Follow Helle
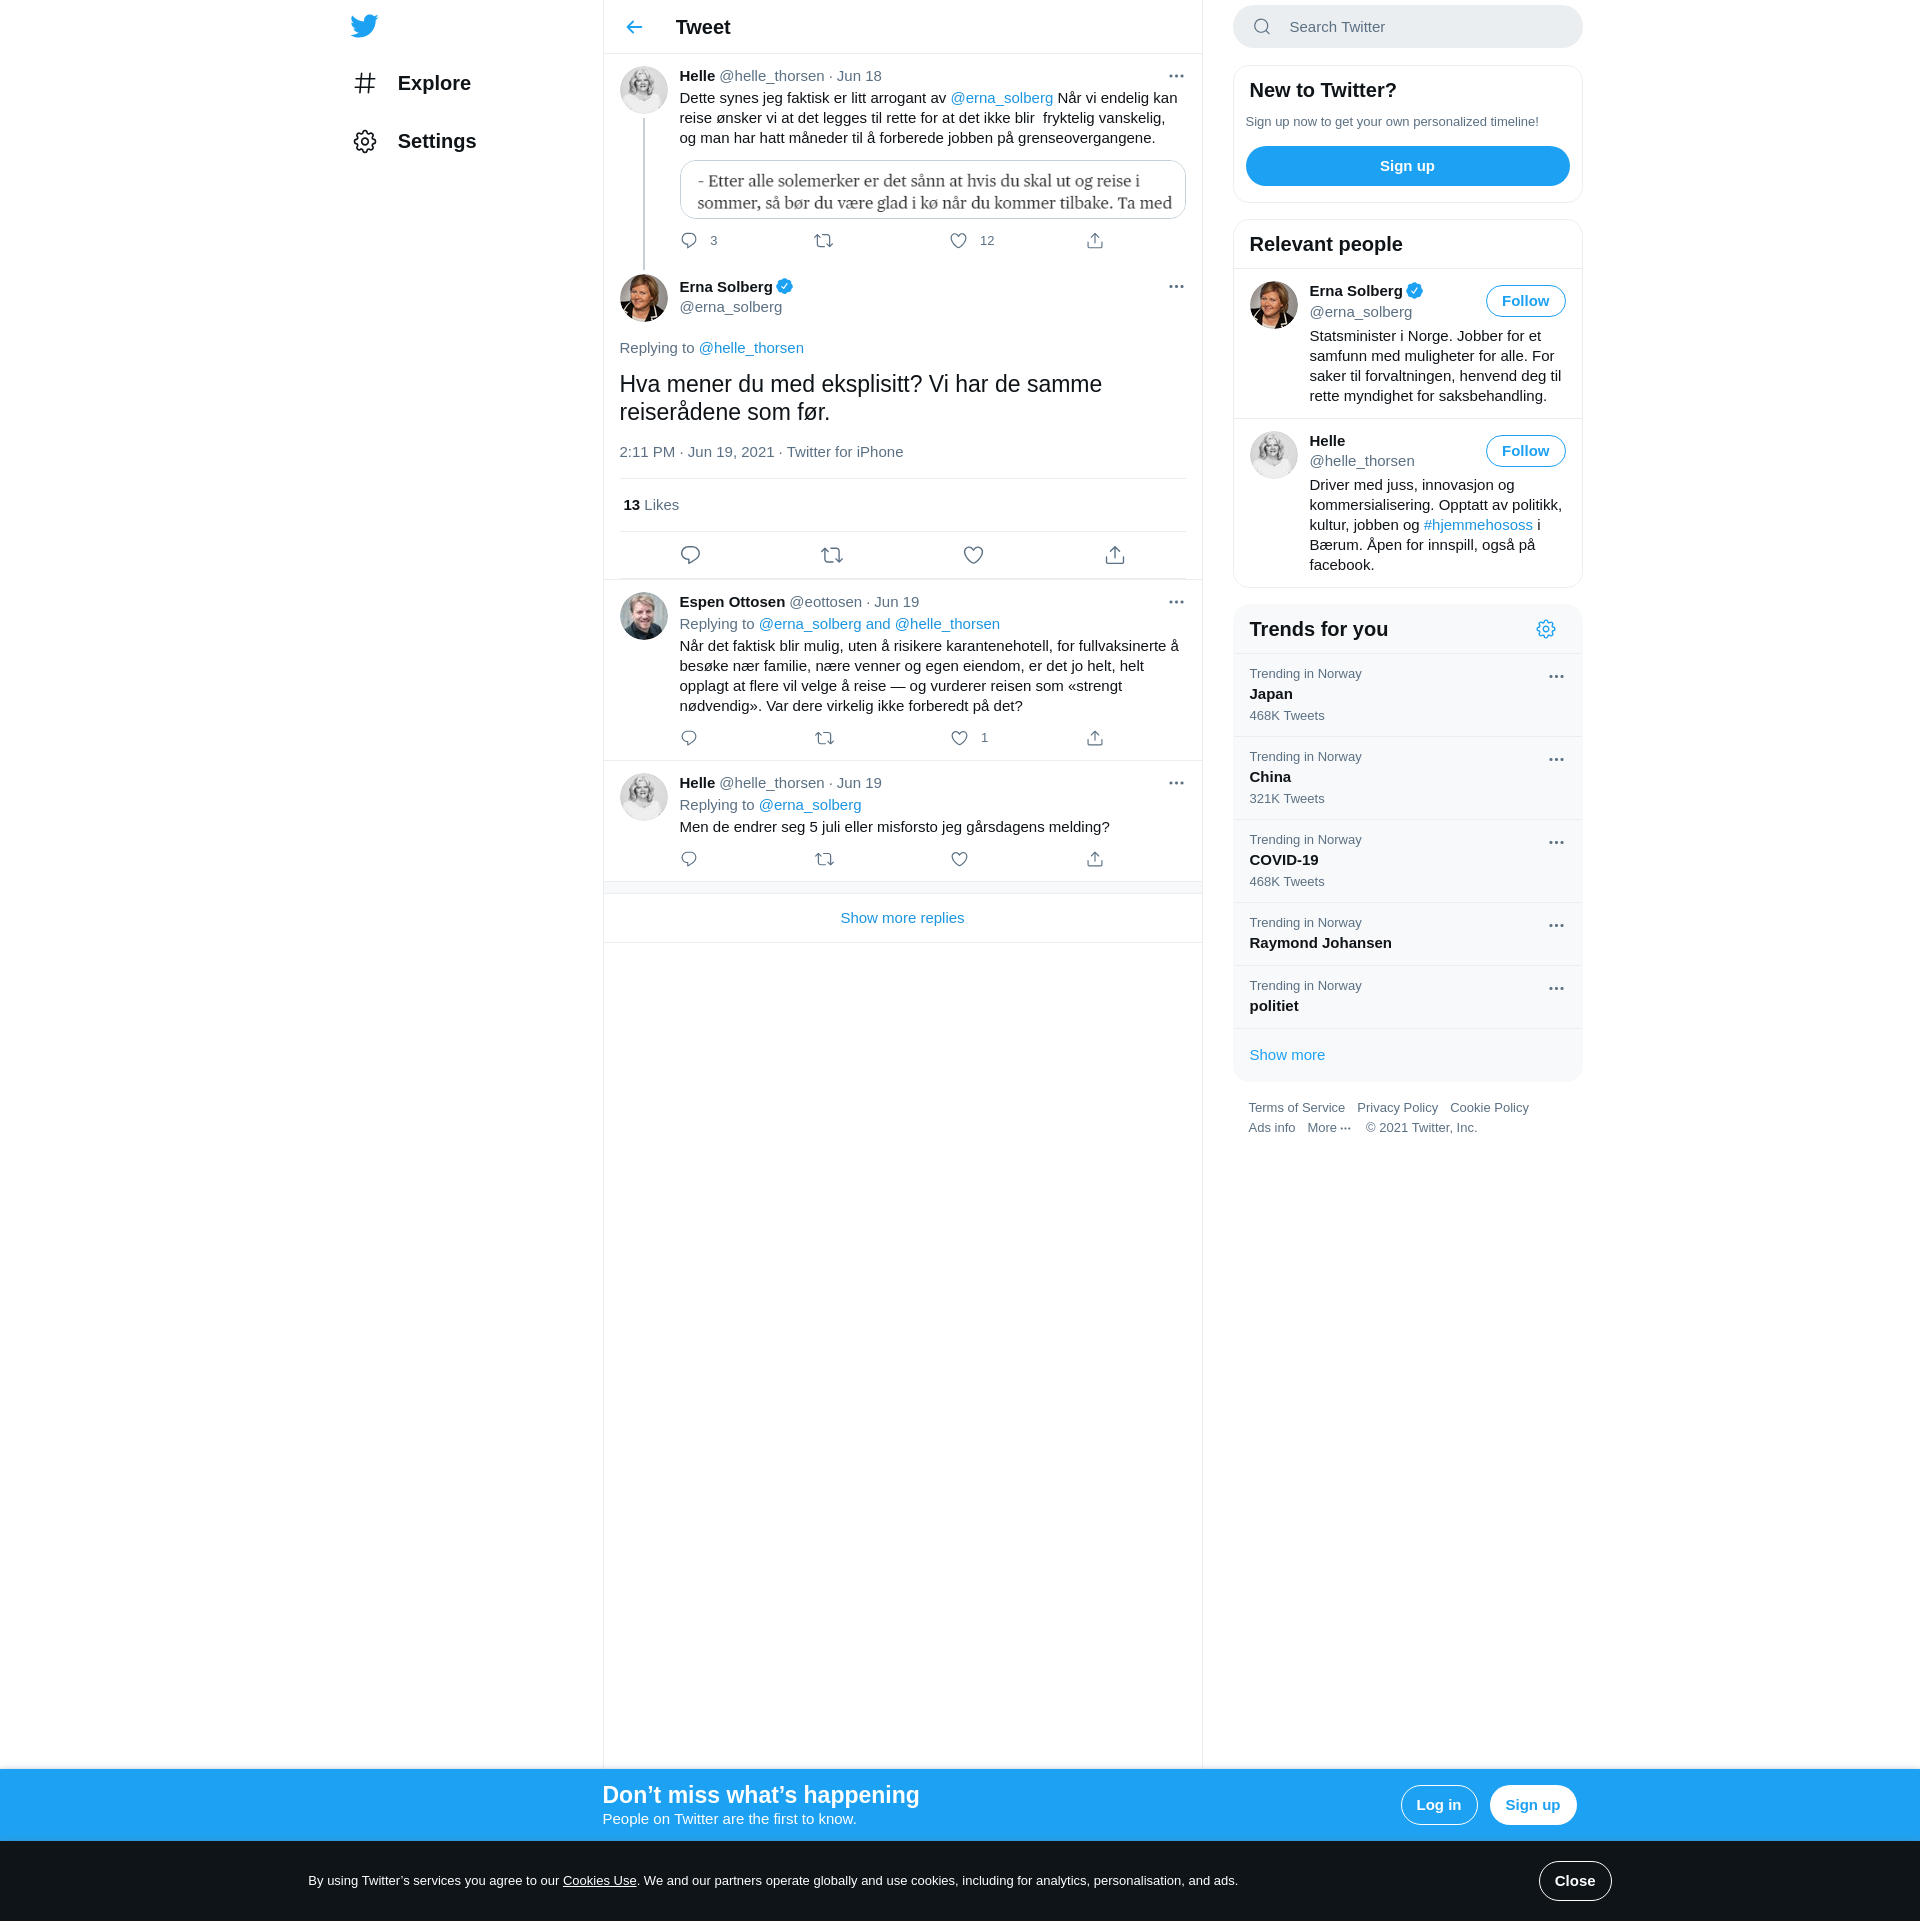Image resolution: width=1920 pixels, height=1921 pixels. [1525, 451]
